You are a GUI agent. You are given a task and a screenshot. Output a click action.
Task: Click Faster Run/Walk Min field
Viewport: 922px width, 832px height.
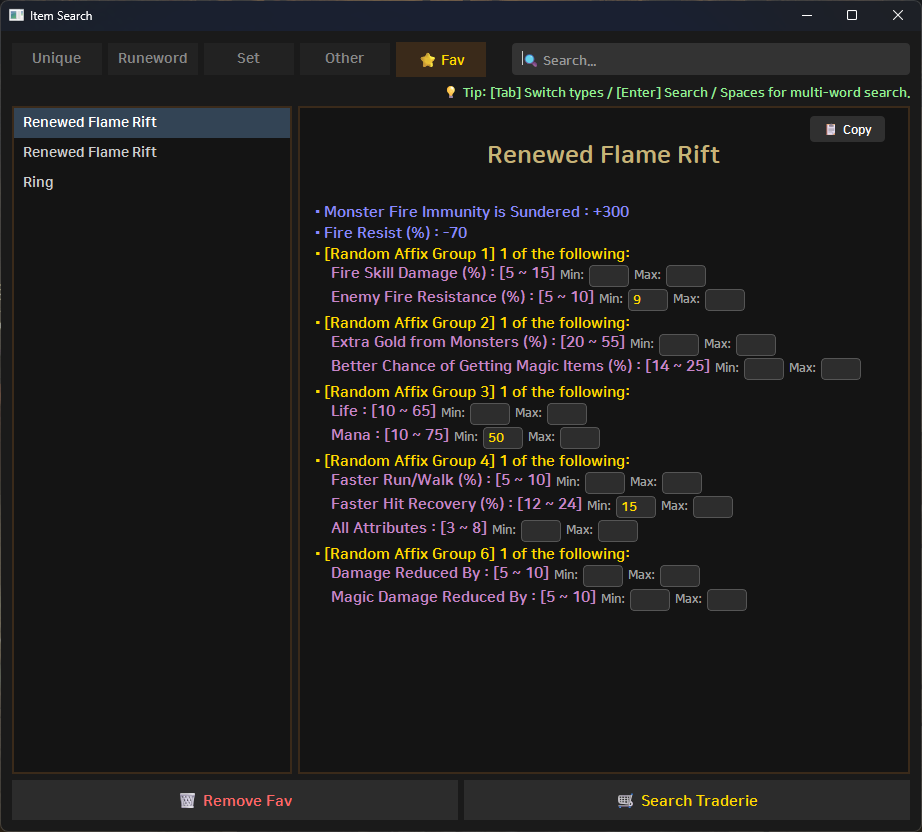point(604,482)
